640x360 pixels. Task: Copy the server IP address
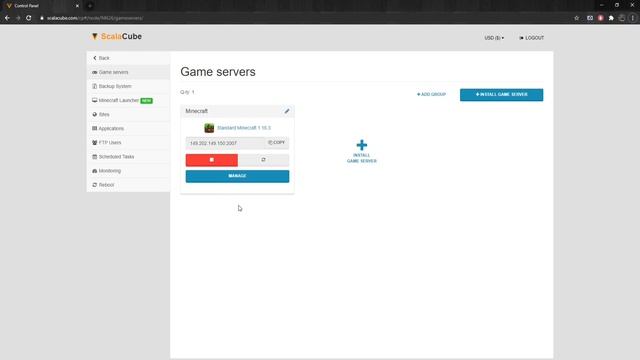277,143
